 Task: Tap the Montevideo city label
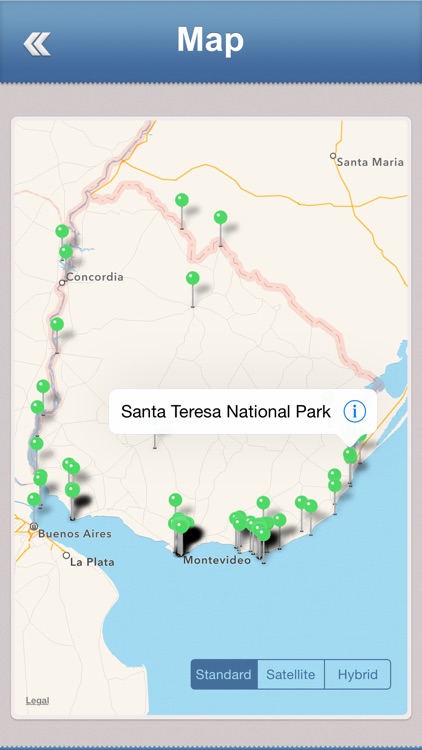[217, 560]
